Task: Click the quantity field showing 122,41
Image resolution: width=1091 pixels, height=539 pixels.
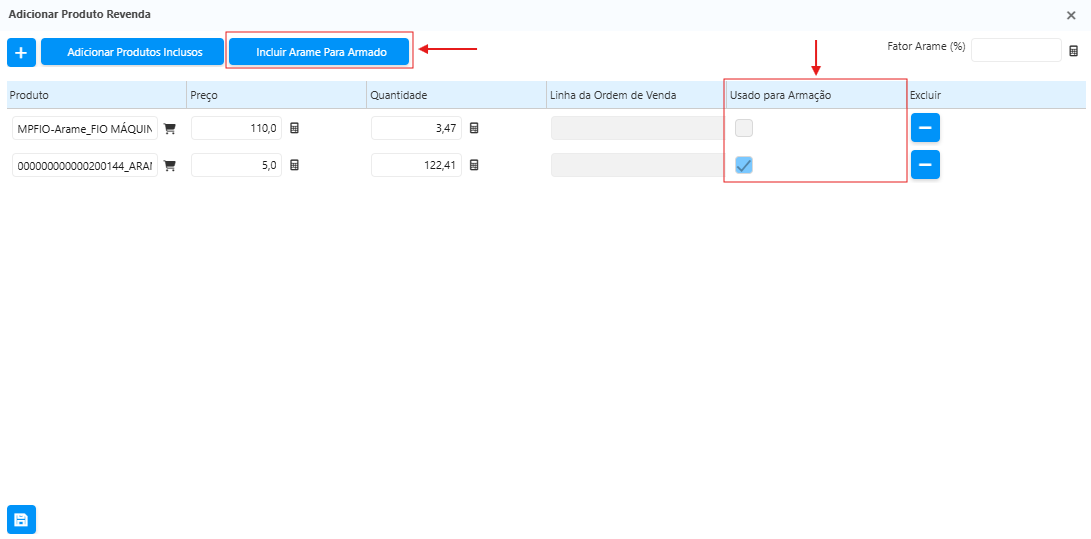Action: tap(416, 165)
